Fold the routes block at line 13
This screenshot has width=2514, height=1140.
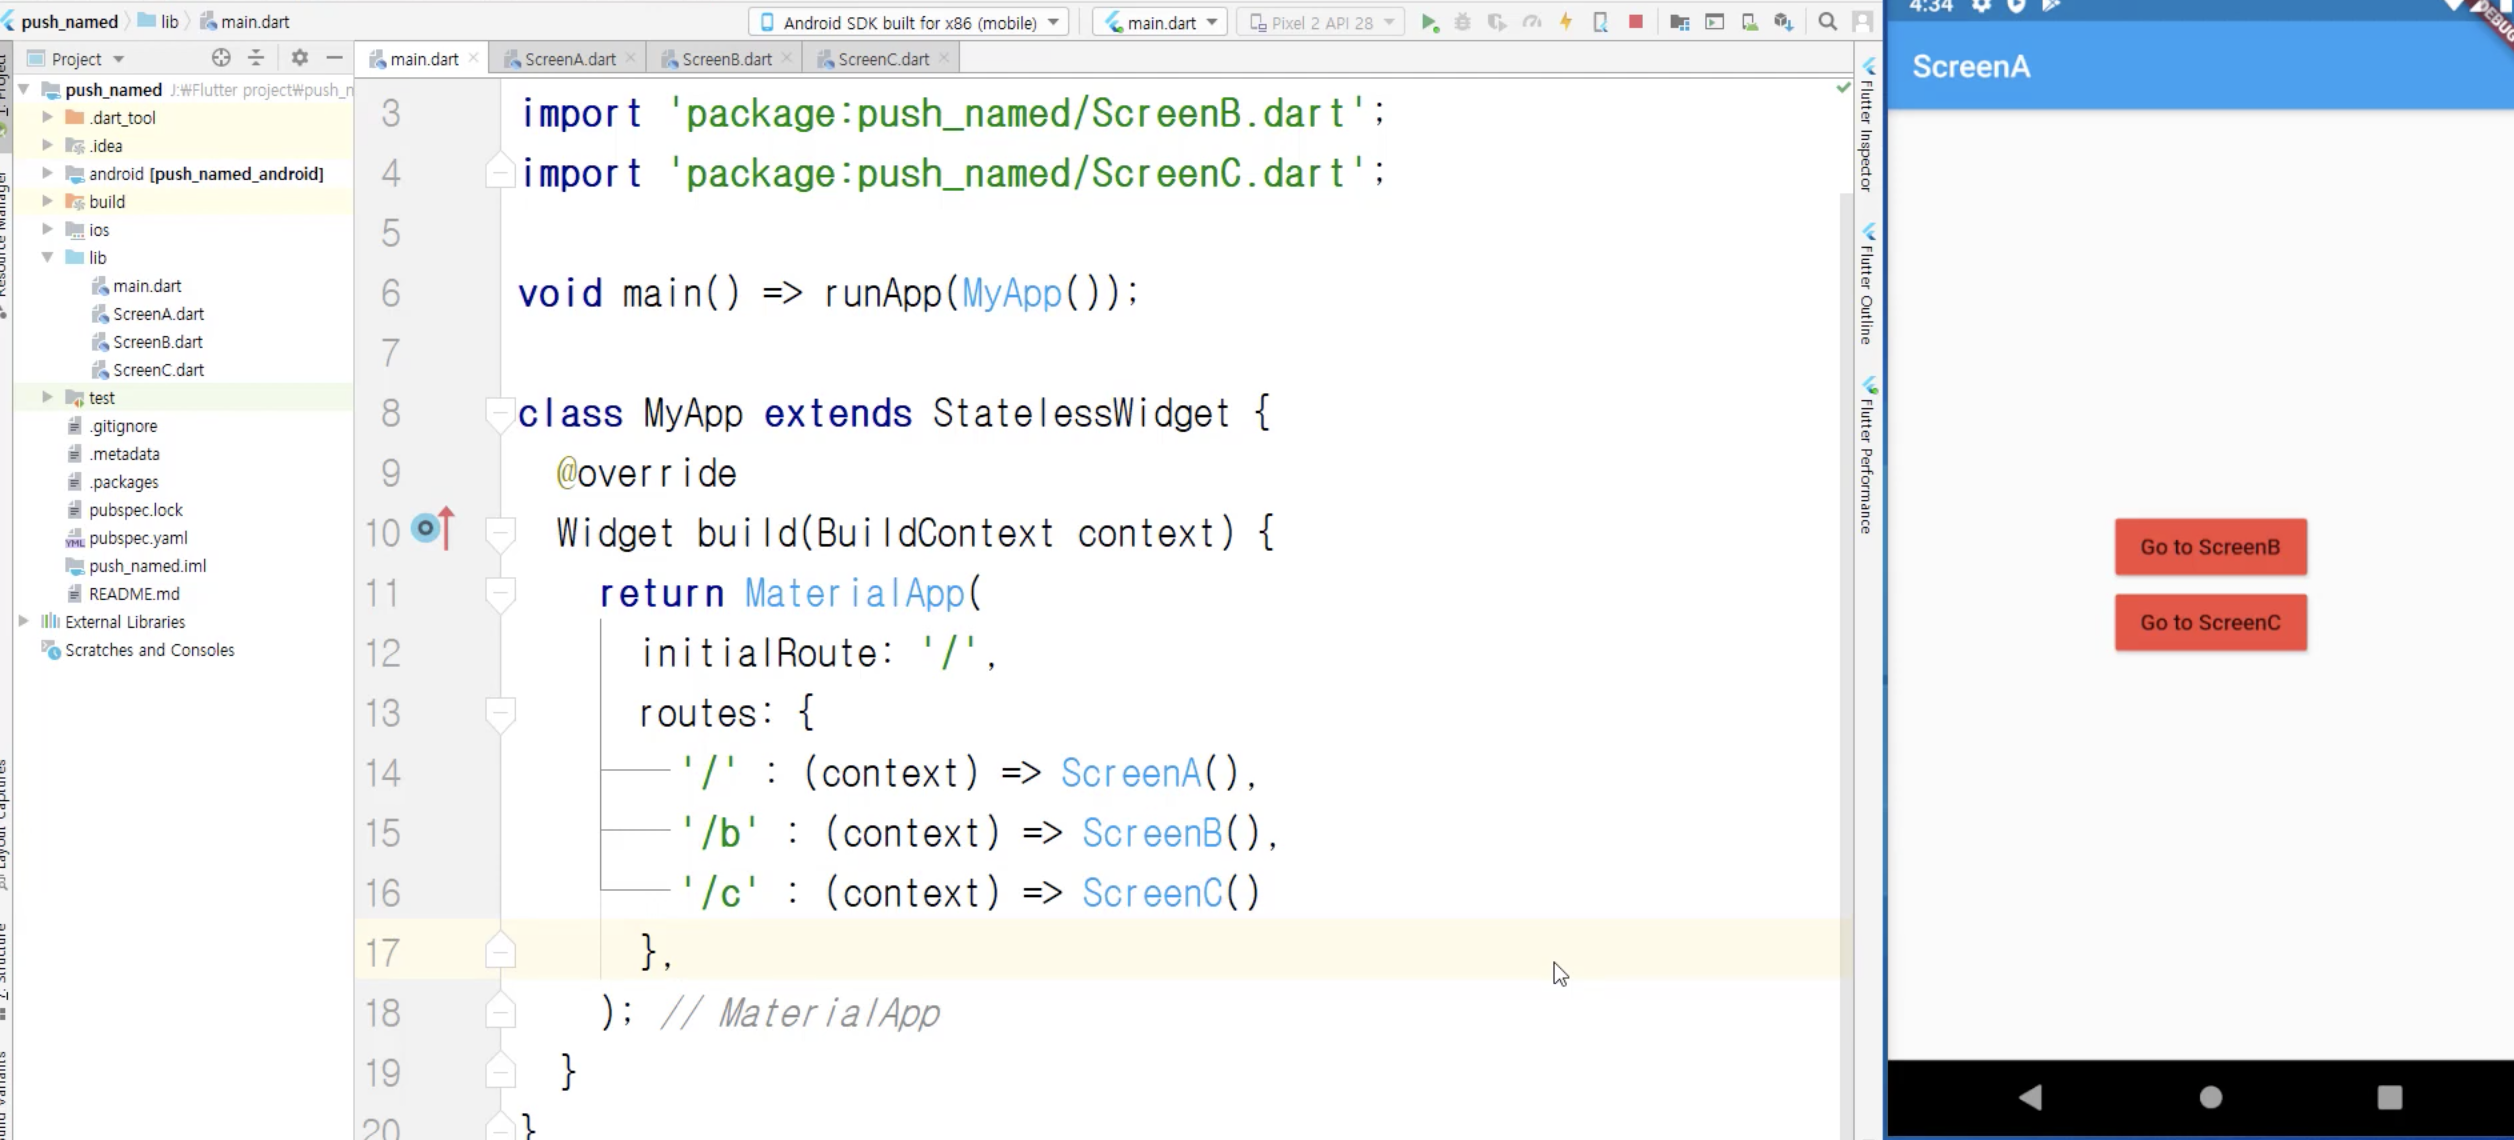498,712
